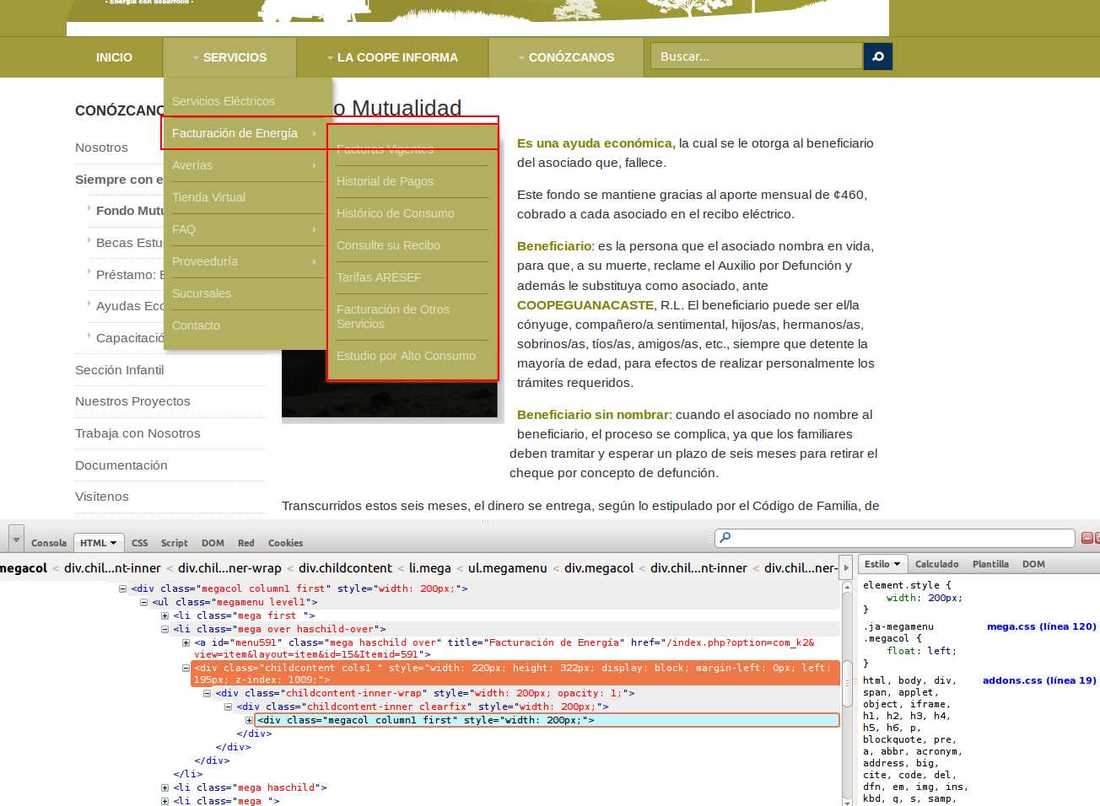The width and height of the screenshot is (1100, 806).
Task: Click the Buscar search input field
Action: (758, 57)
